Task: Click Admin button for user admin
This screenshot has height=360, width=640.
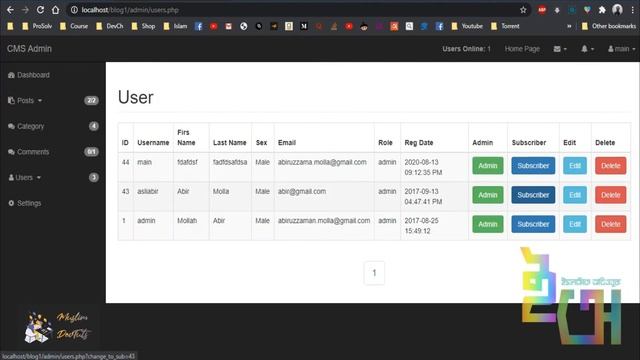Action: 488,224
